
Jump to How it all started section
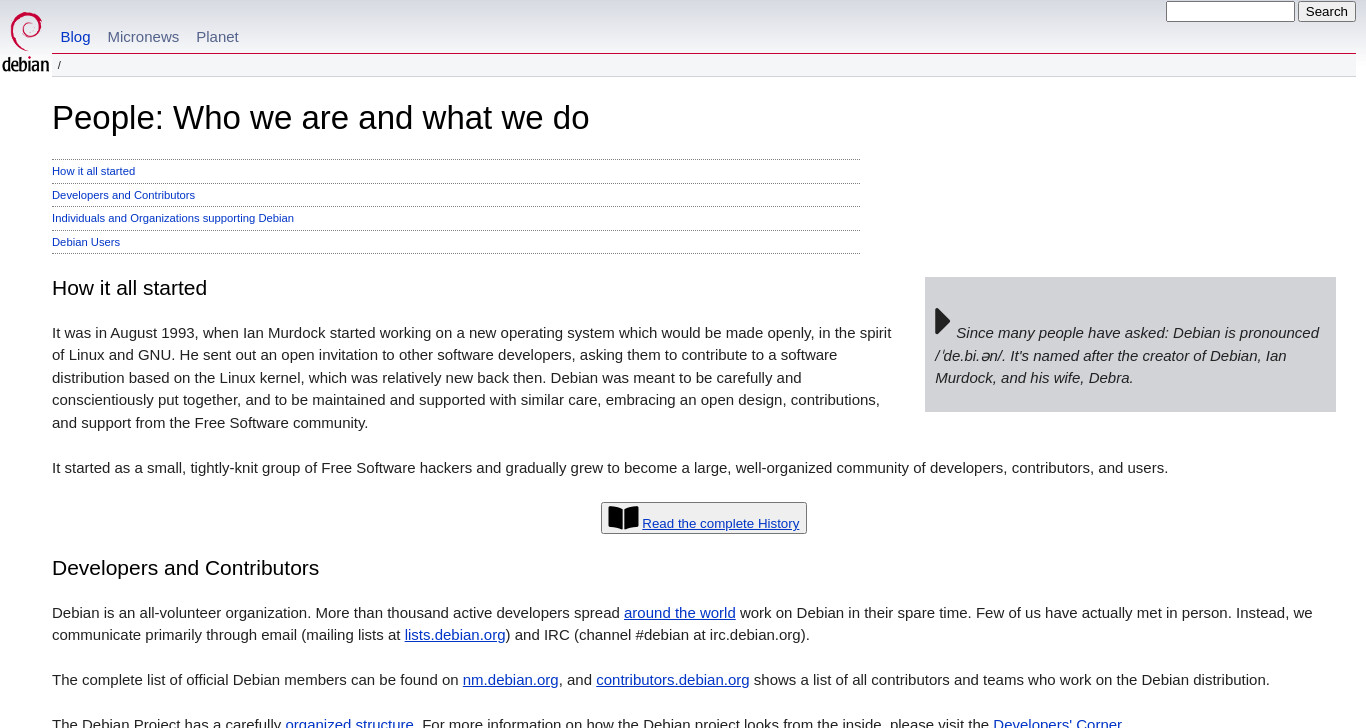coord(93,171)
